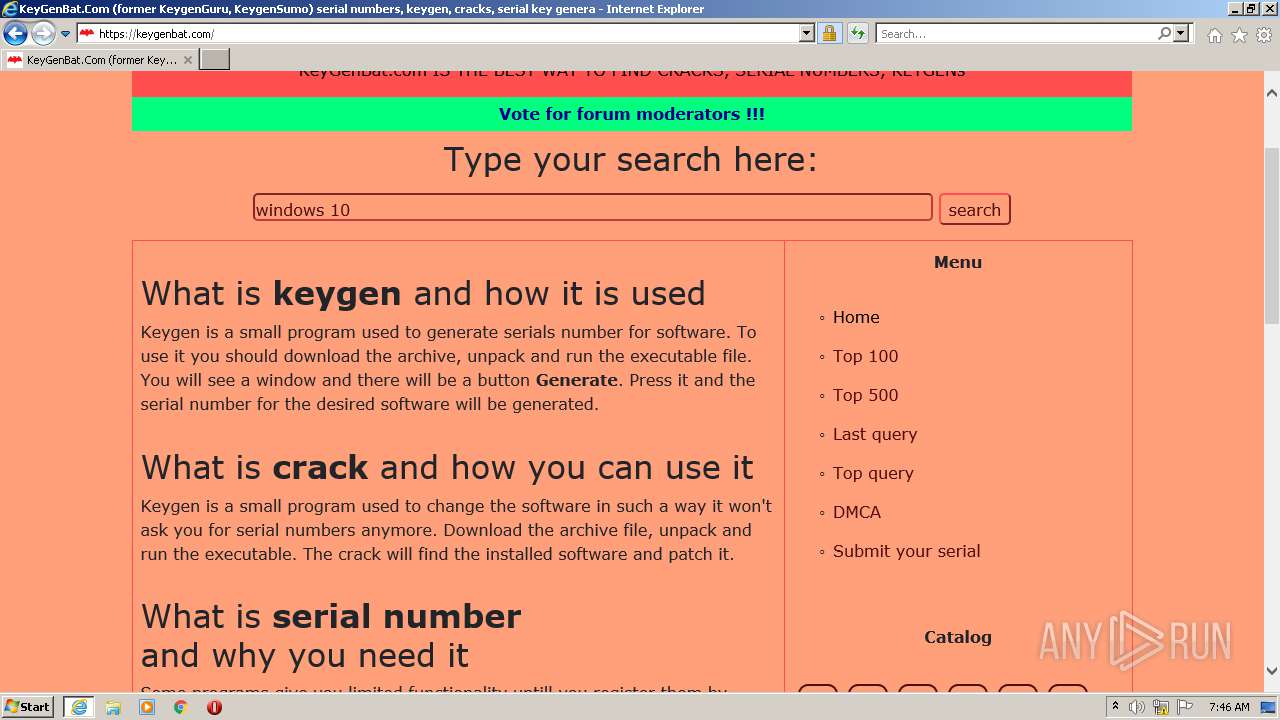Open the Submit your serial link
This screenshot has height=720, width=1280.
tap(906, 551)
